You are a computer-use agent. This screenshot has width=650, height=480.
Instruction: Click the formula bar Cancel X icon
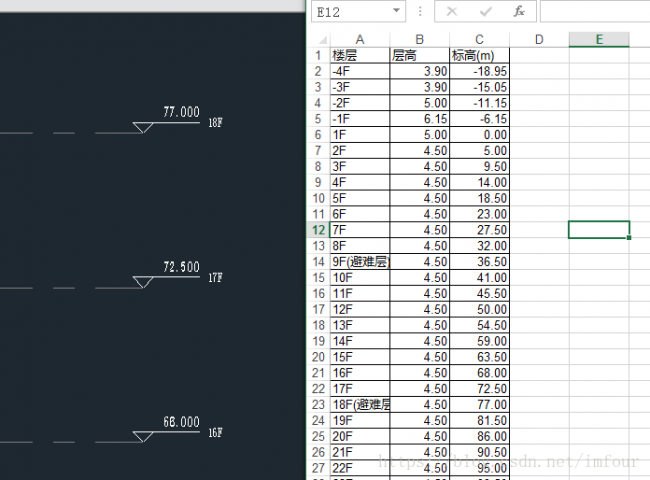452,11
